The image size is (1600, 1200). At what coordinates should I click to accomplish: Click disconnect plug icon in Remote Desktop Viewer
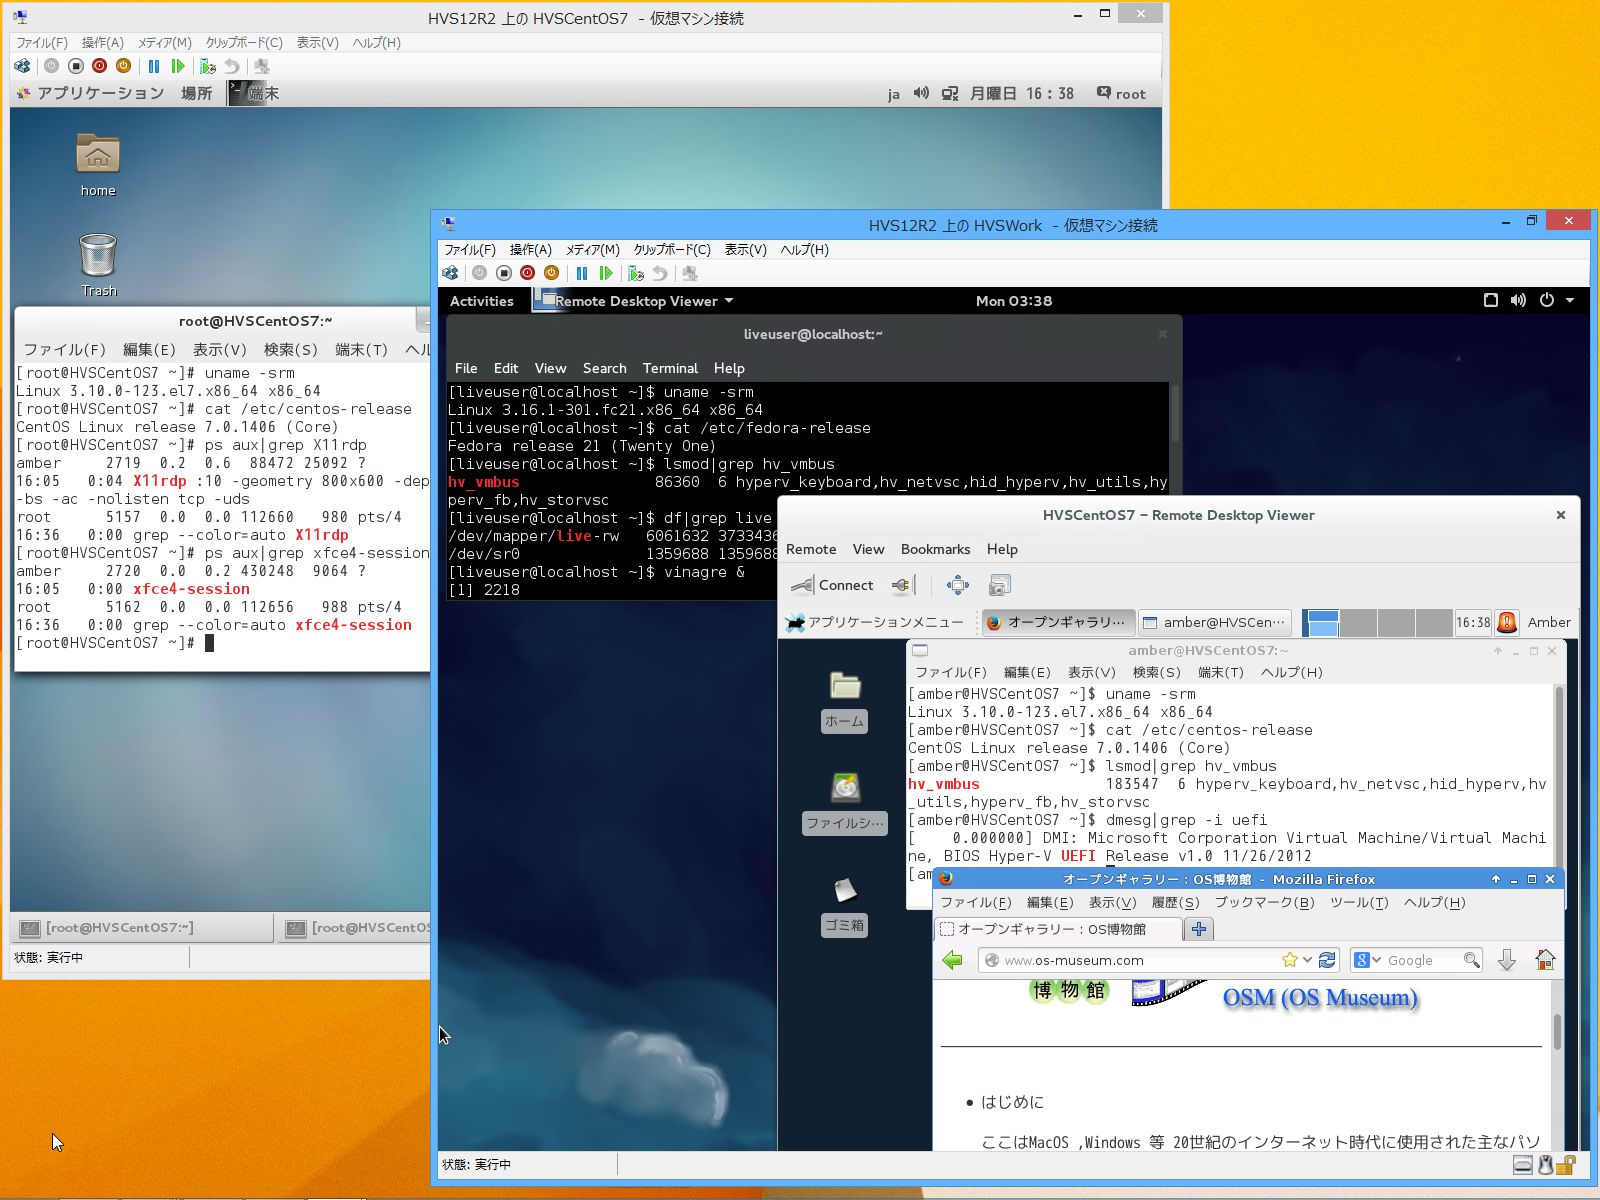pyautogui.click(x=903, y=585)
